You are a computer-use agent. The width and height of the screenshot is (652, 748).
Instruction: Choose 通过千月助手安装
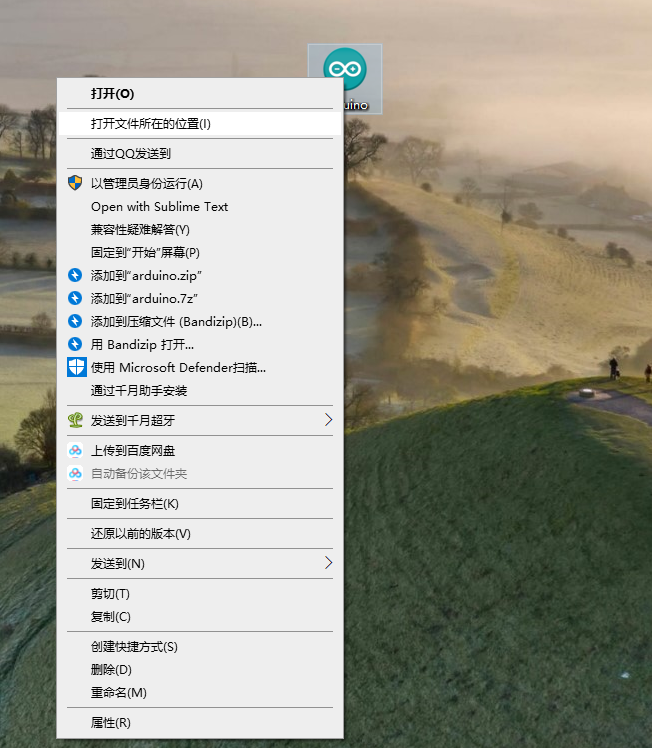click(x=200, y=390)
